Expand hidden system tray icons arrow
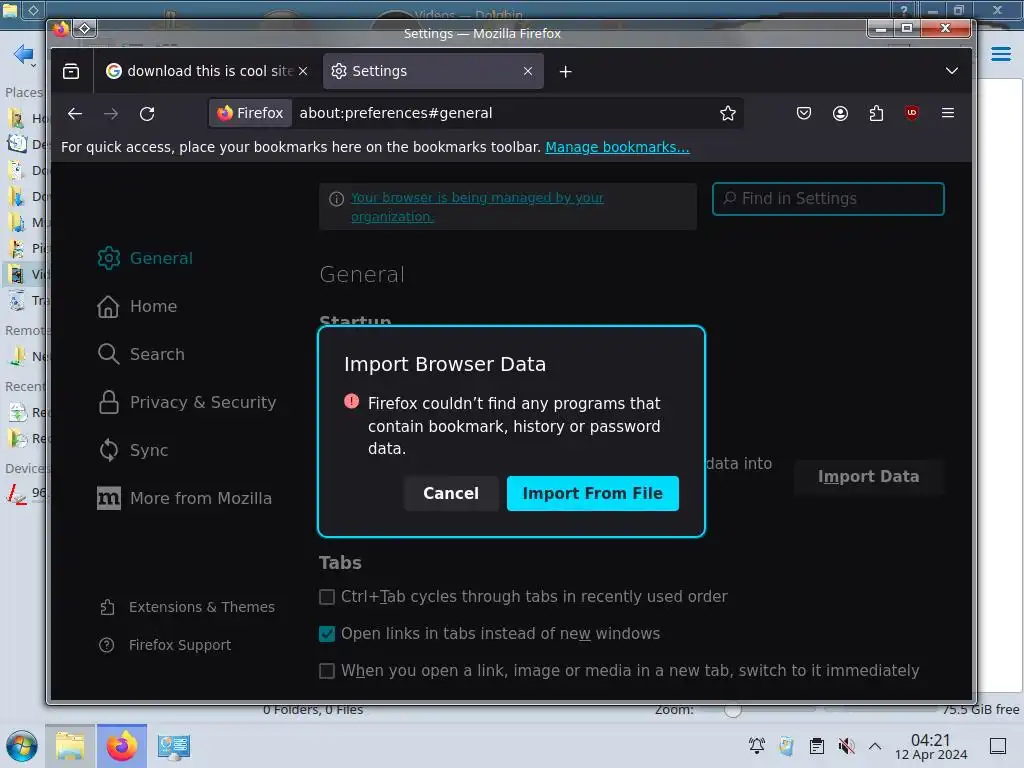Image resolution: width=1024 pixels, height=768 pixels. [875, 746]
